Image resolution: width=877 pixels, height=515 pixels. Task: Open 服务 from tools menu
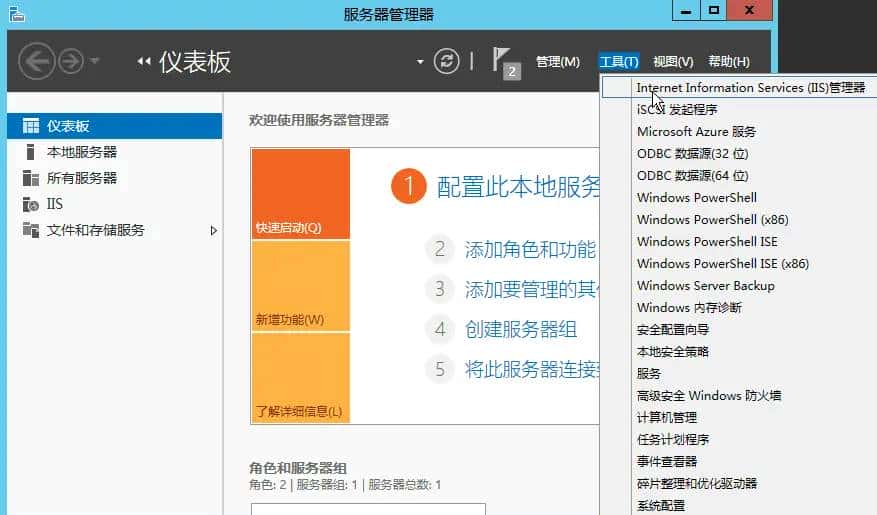tap(649, 374)
